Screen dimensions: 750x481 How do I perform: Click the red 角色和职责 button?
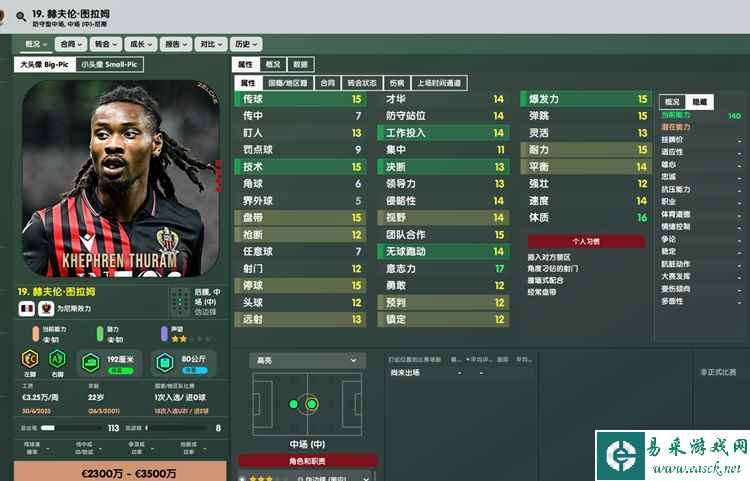tap(308, 461)
